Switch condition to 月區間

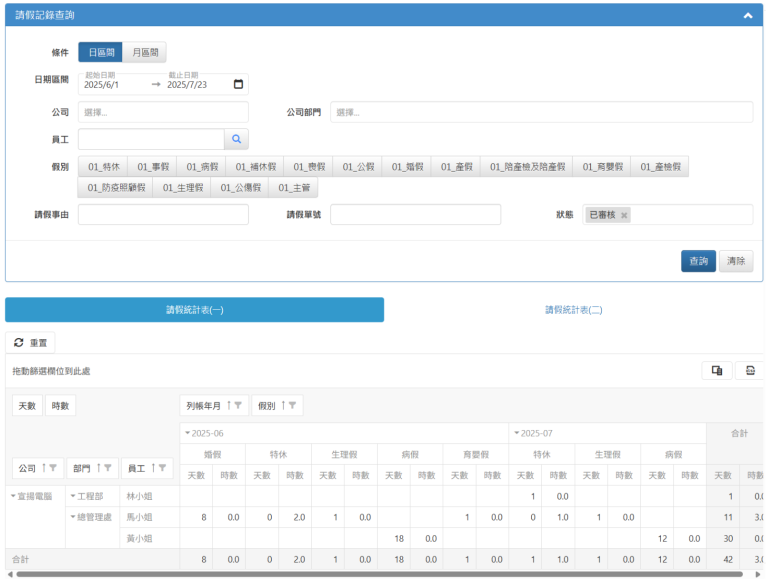[146, 52]
